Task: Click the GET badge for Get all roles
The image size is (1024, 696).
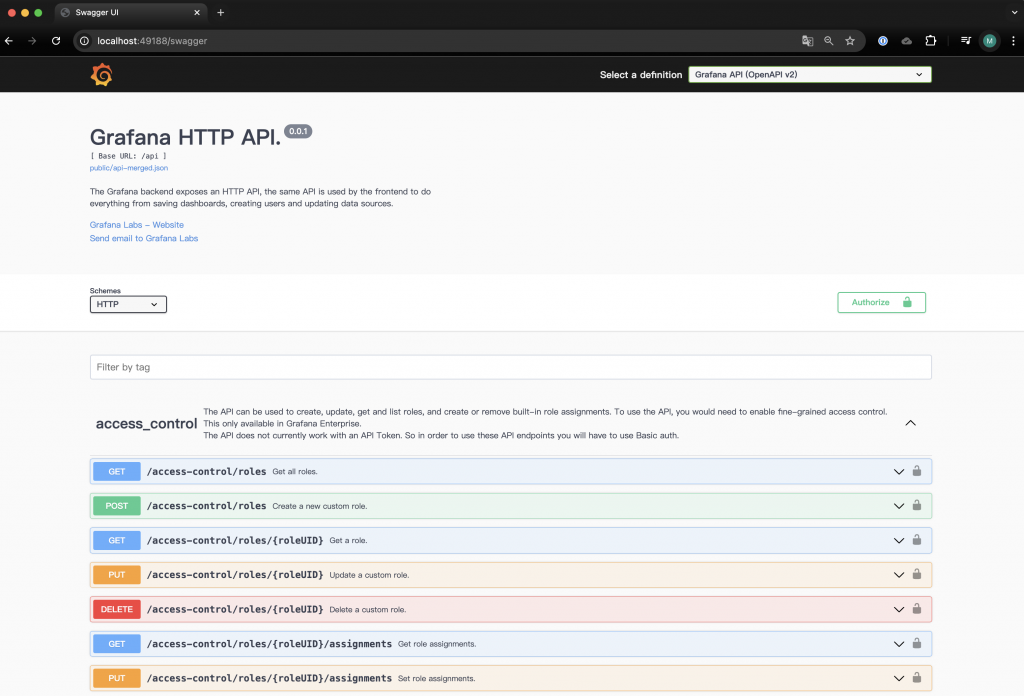Action: 117,471
